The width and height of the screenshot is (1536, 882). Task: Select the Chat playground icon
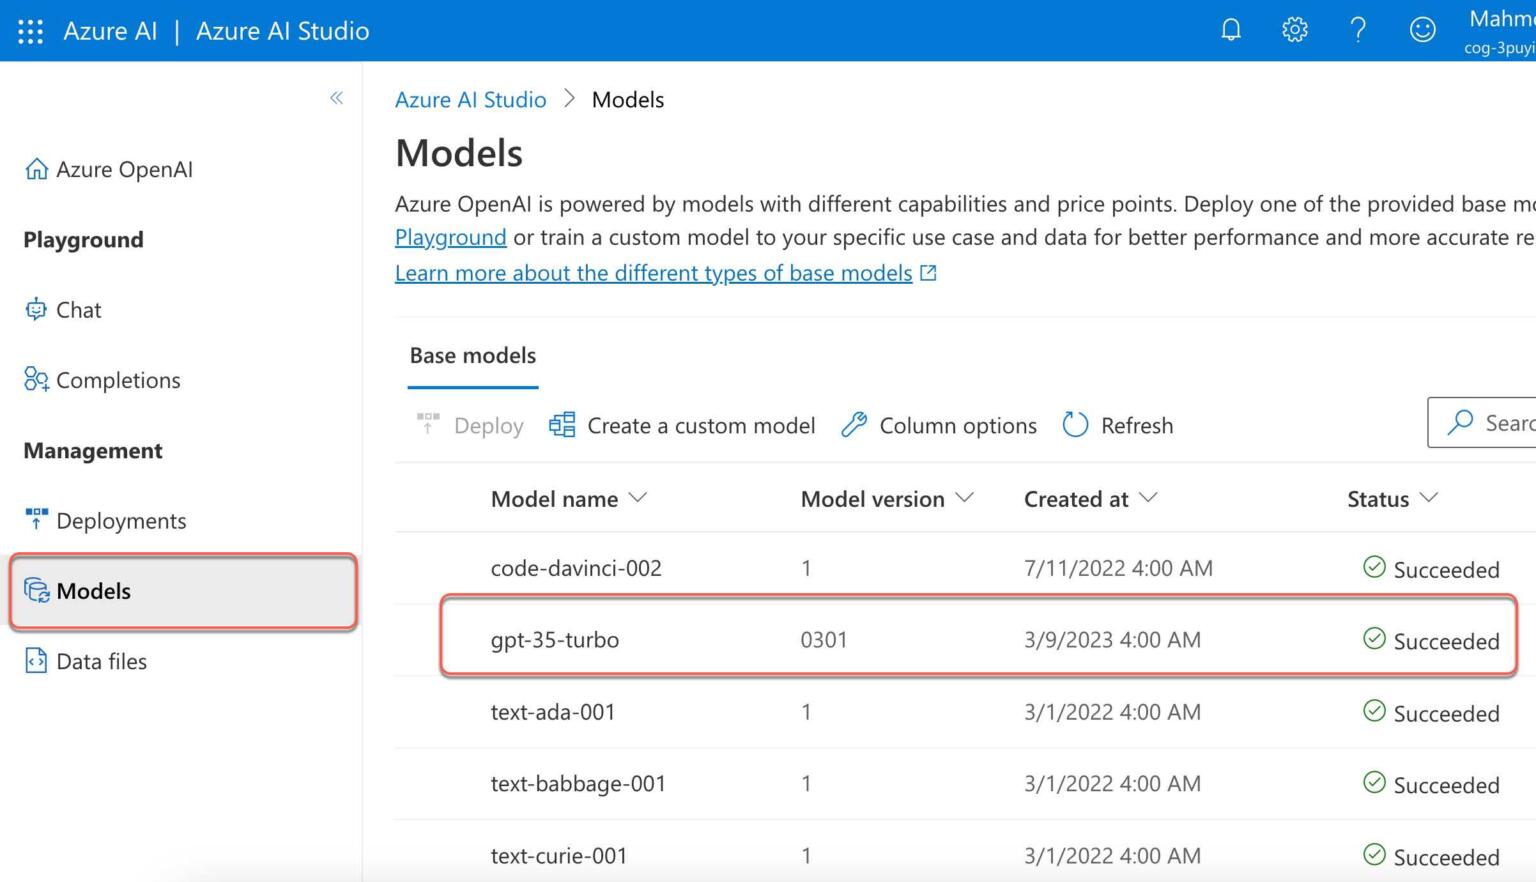point(35,310)
